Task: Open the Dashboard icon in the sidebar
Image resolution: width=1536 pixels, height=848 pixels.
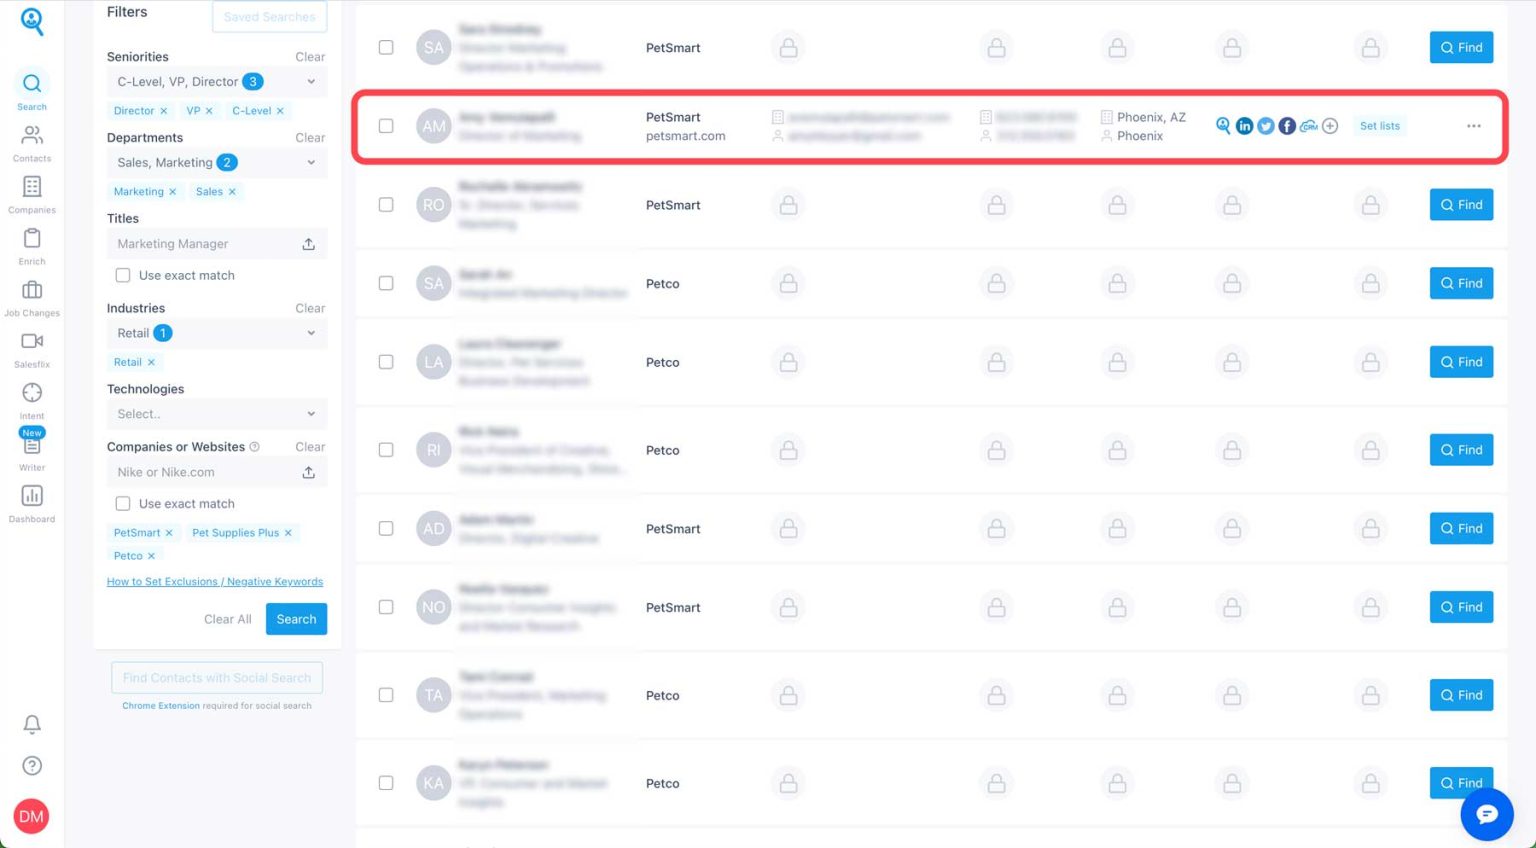Action: [x=31, y=502]
